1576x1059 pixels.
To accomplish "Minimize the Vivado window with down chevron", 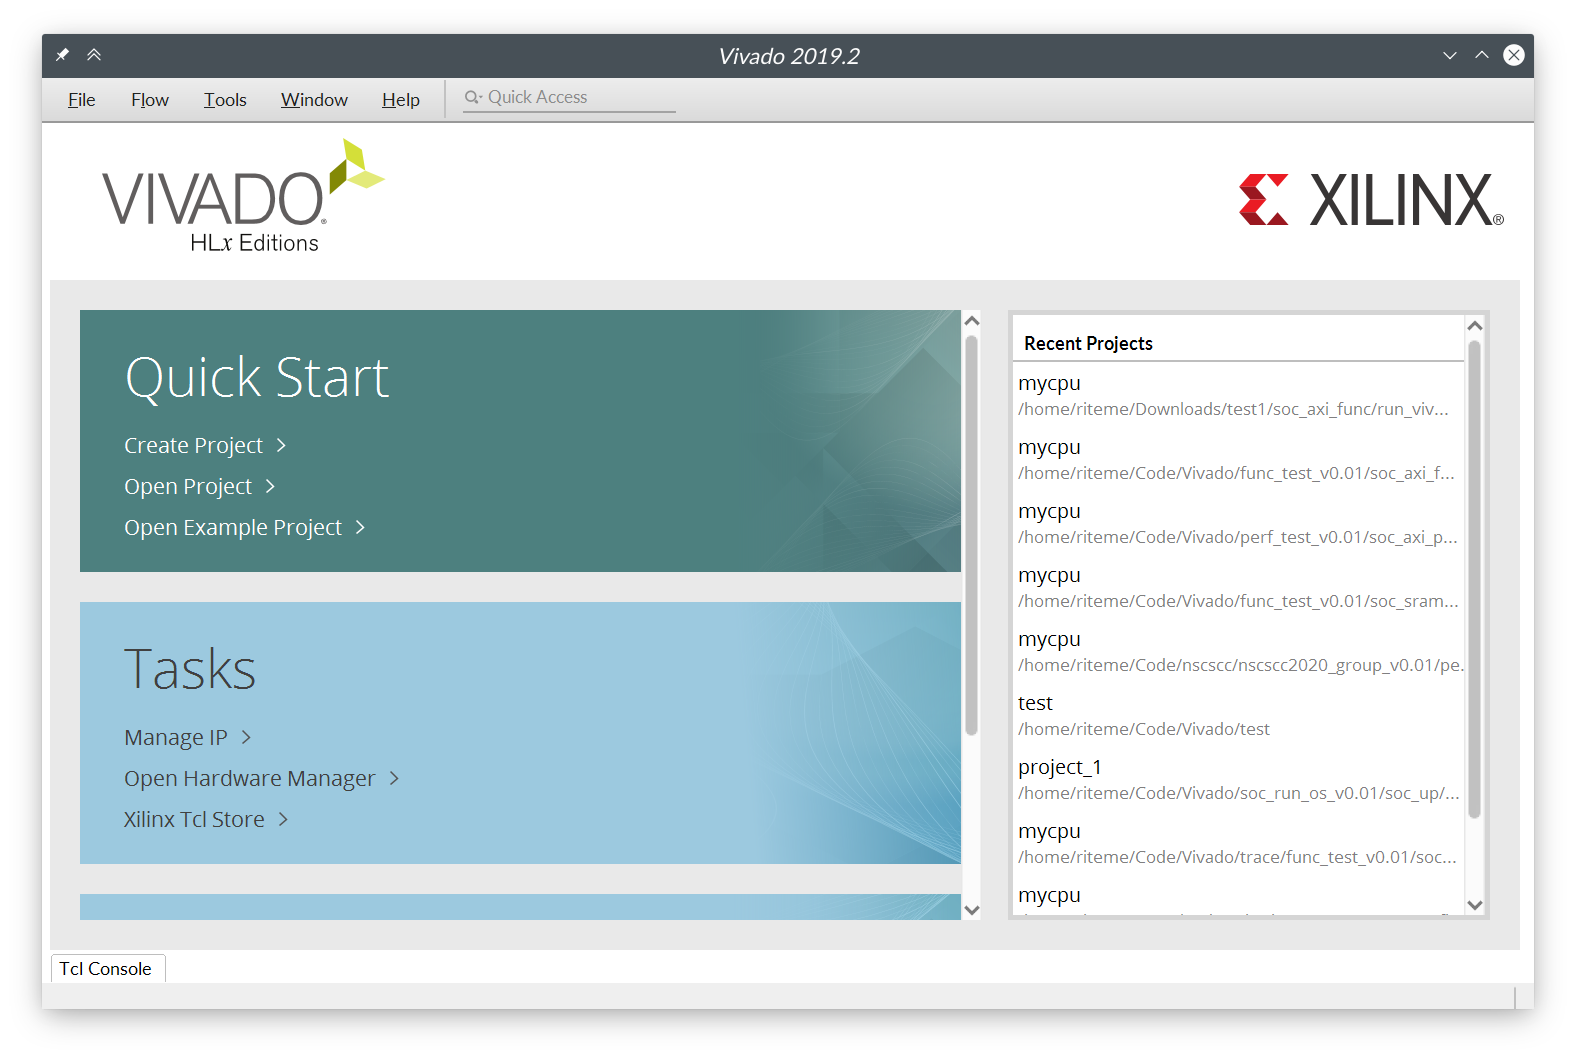I will tap(1450, 55).
